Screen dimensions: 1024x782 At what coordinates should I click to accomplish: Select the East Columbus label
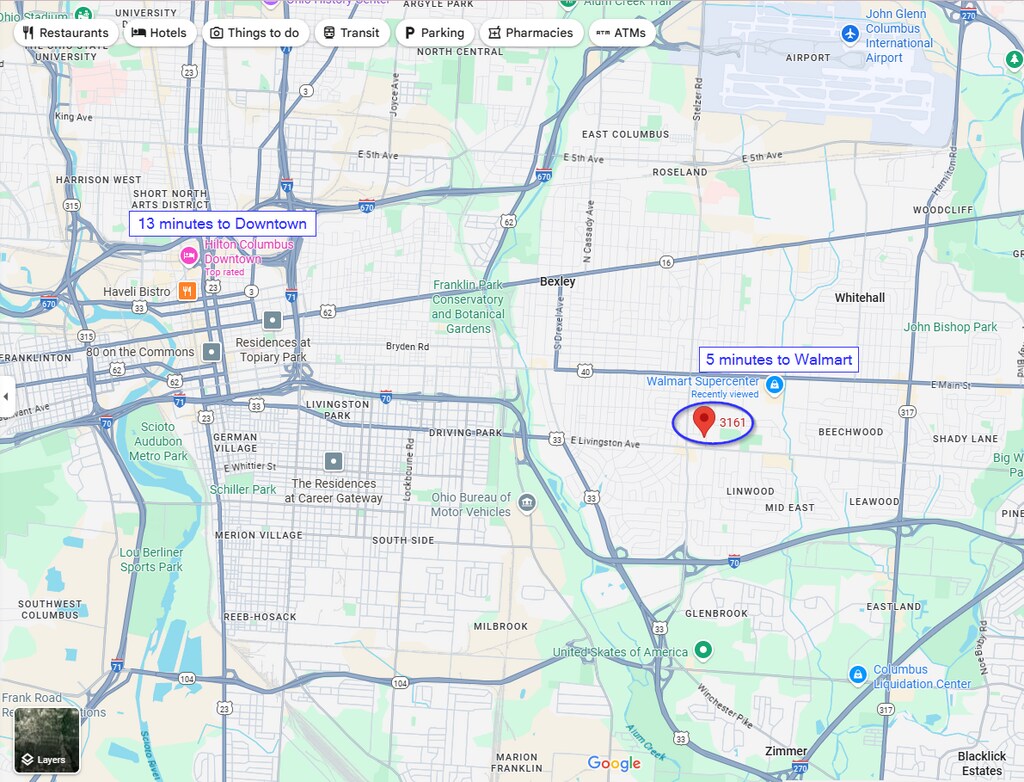(626, 134)
